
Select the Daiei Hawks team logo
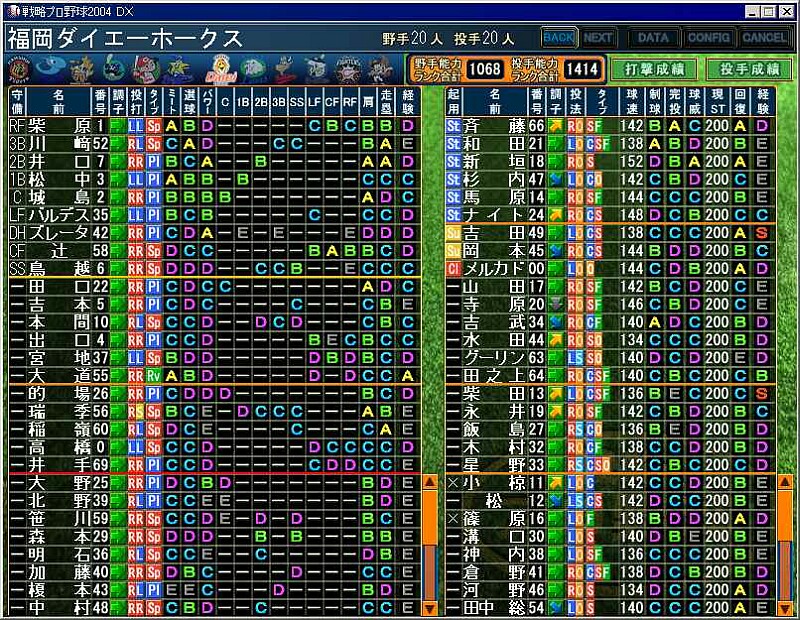pyautogui.click(x=221, y=69)
